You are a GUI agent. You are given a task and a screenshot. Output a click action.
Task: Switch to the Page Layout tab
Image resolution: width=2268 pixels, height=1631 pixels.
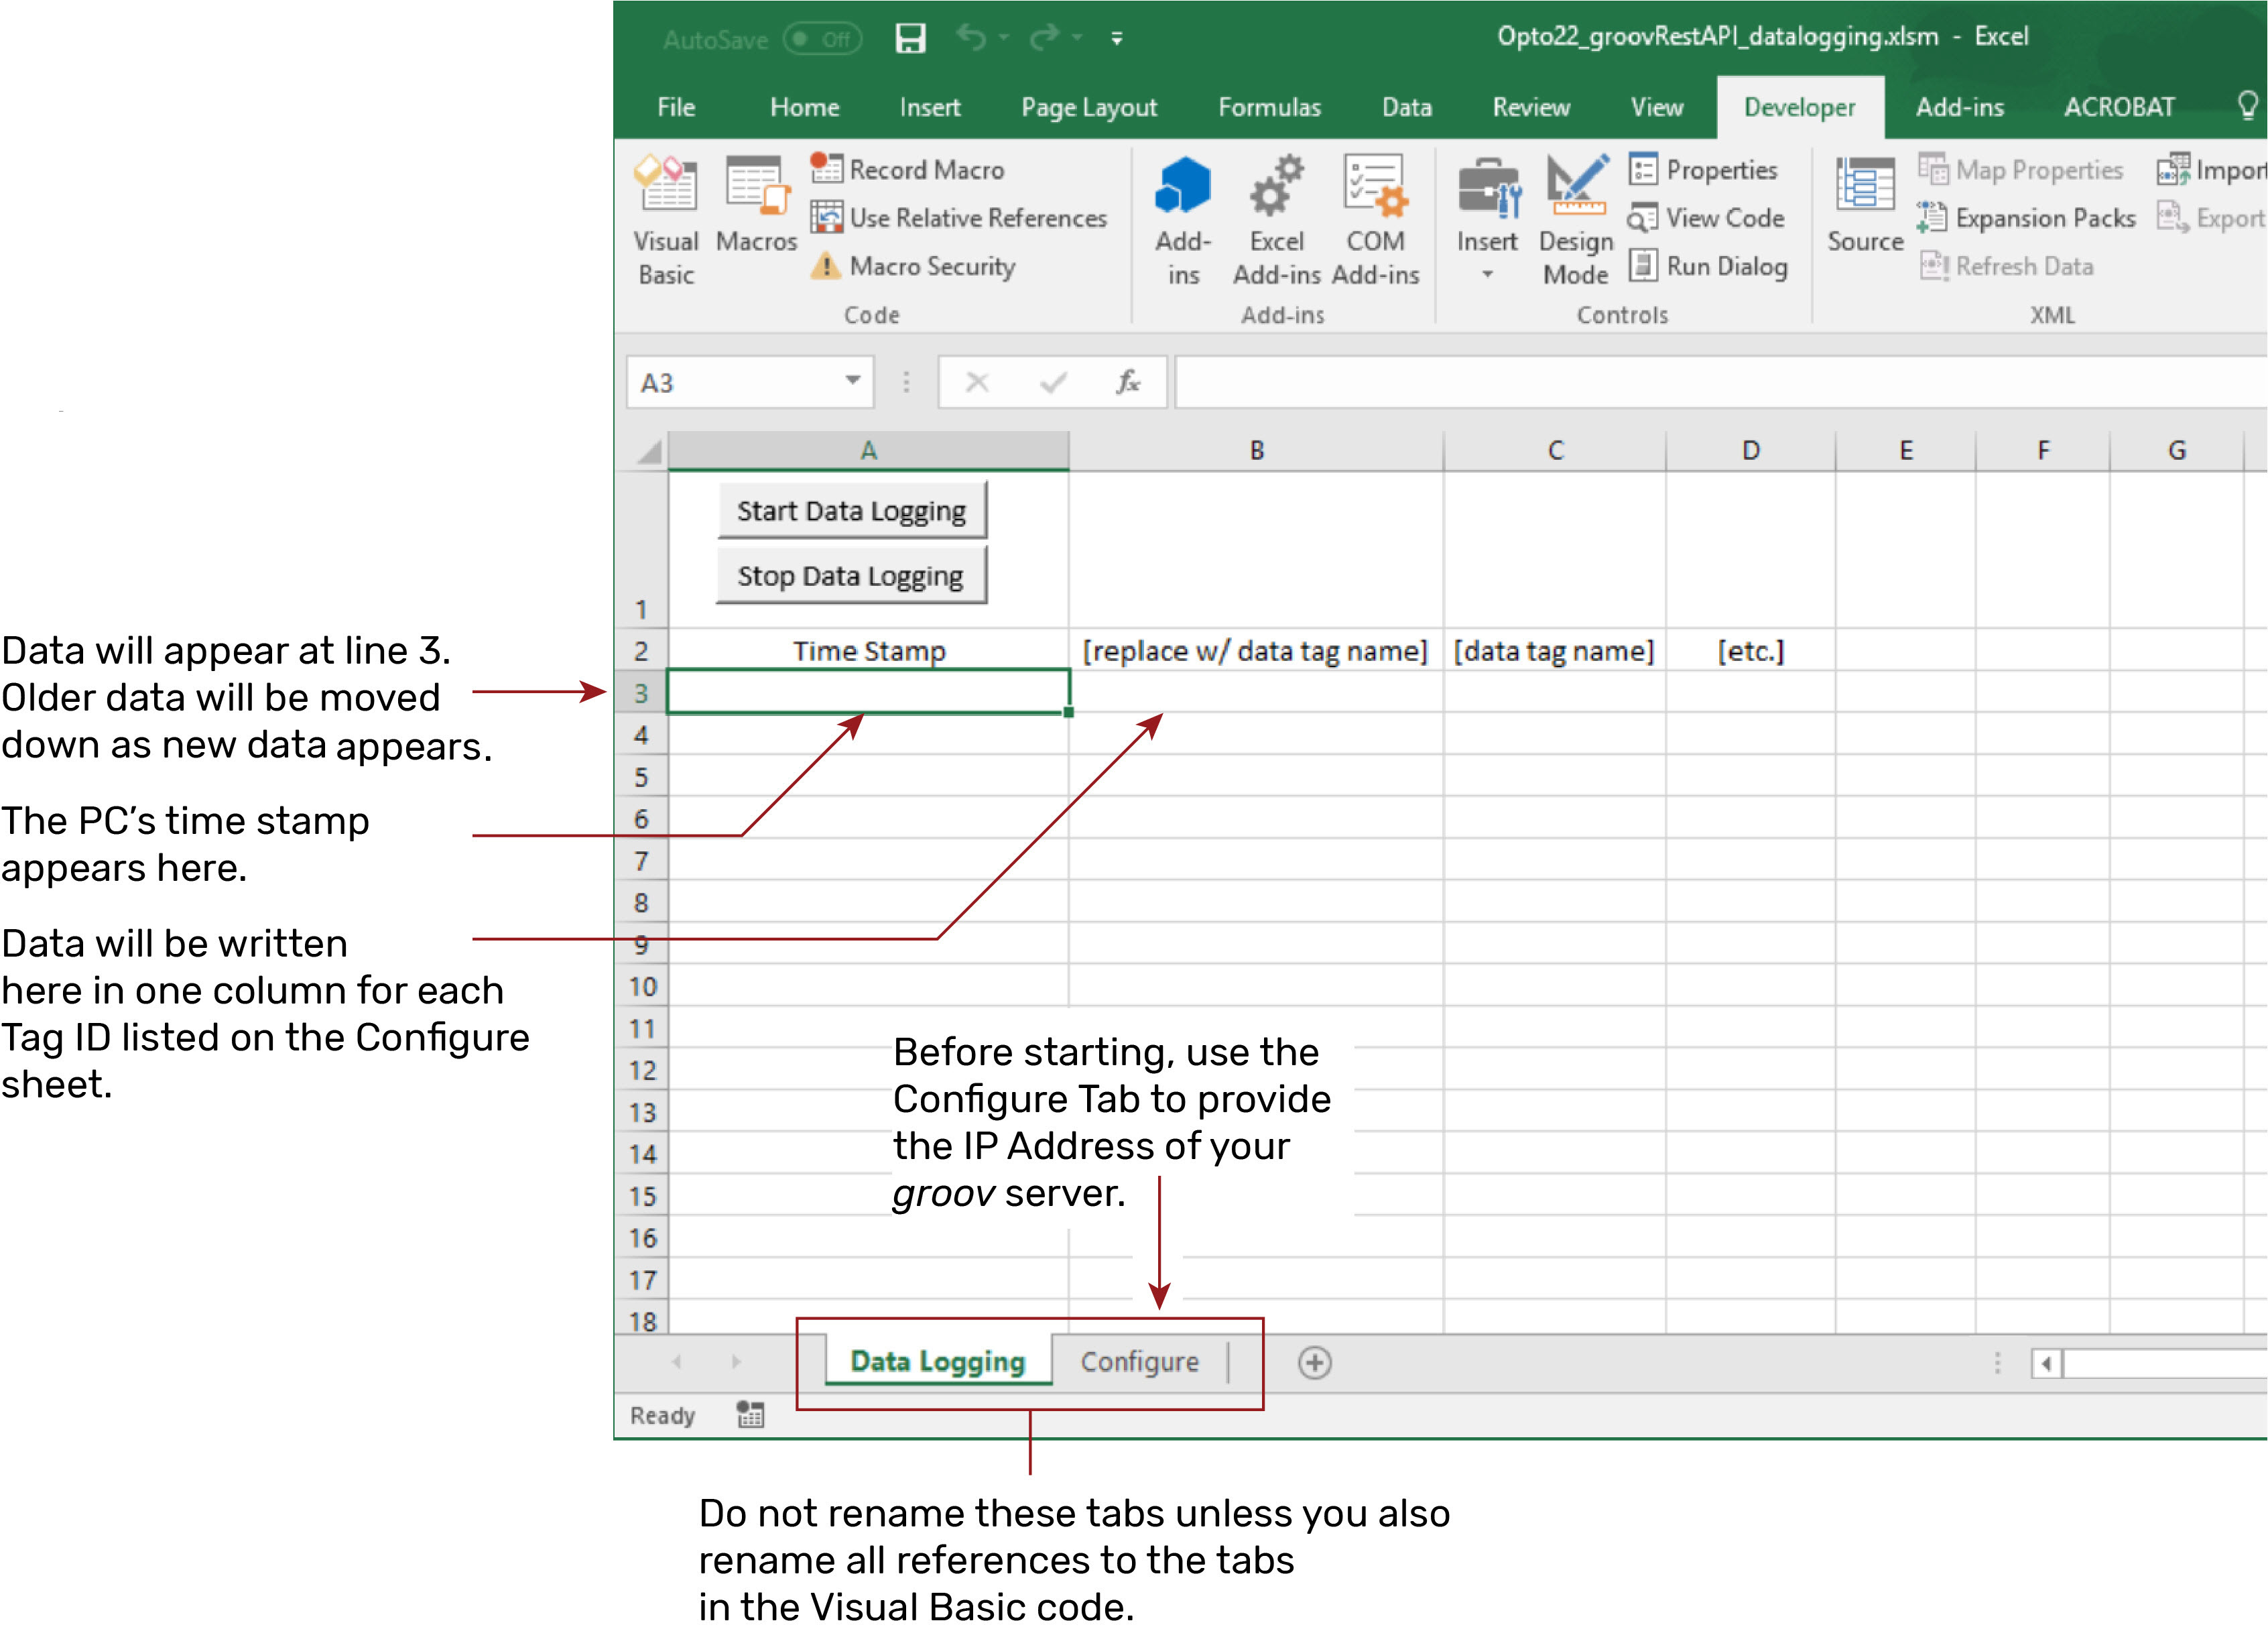[1089, 107]
